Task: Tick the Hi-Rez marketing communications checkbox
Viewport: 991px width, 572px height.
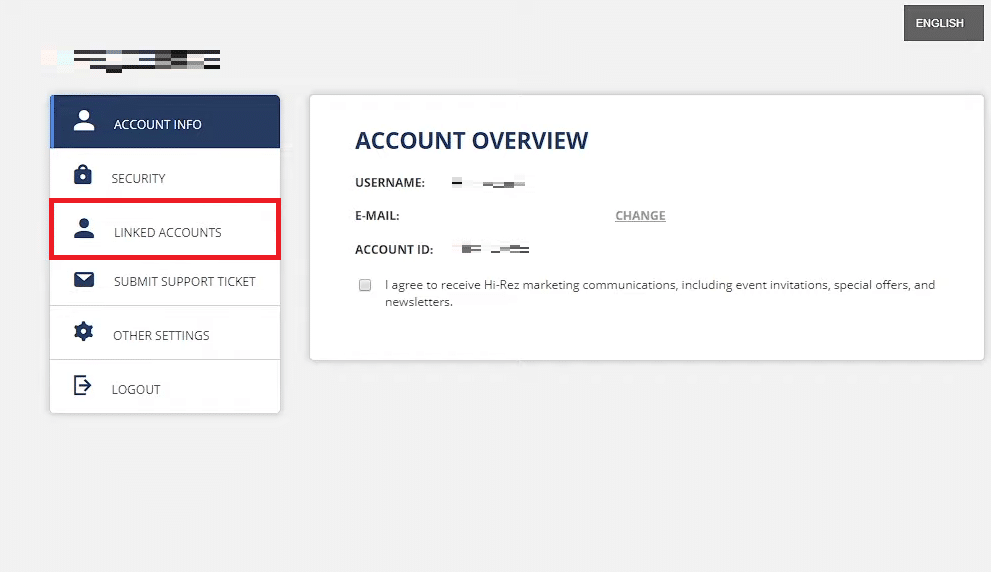Action: coord(365,285)
